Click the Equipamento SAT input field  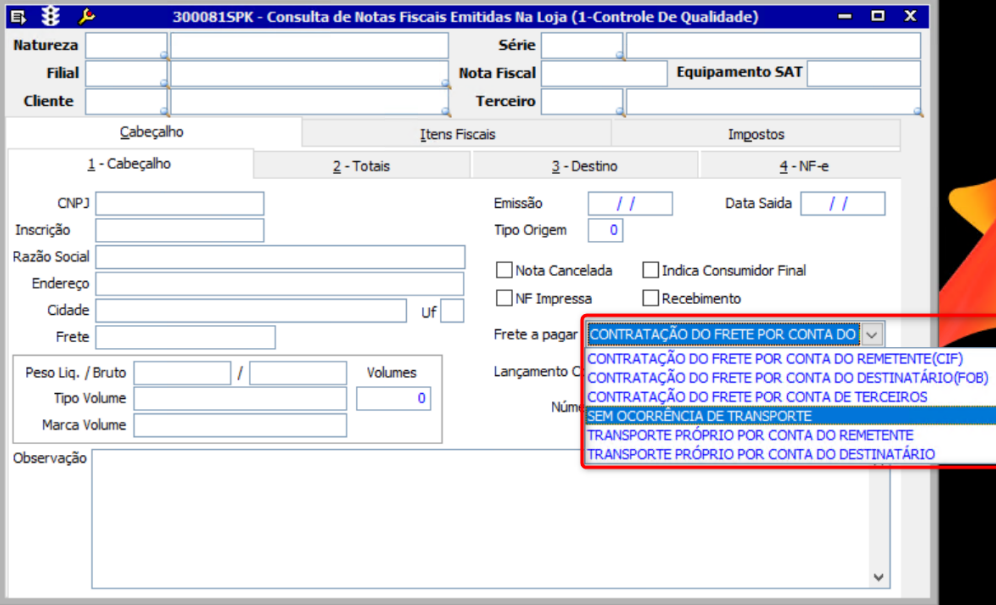864,73
